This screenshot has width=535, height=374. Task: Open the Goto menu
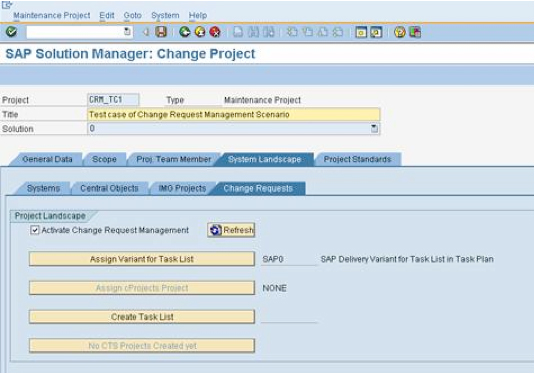132,15
